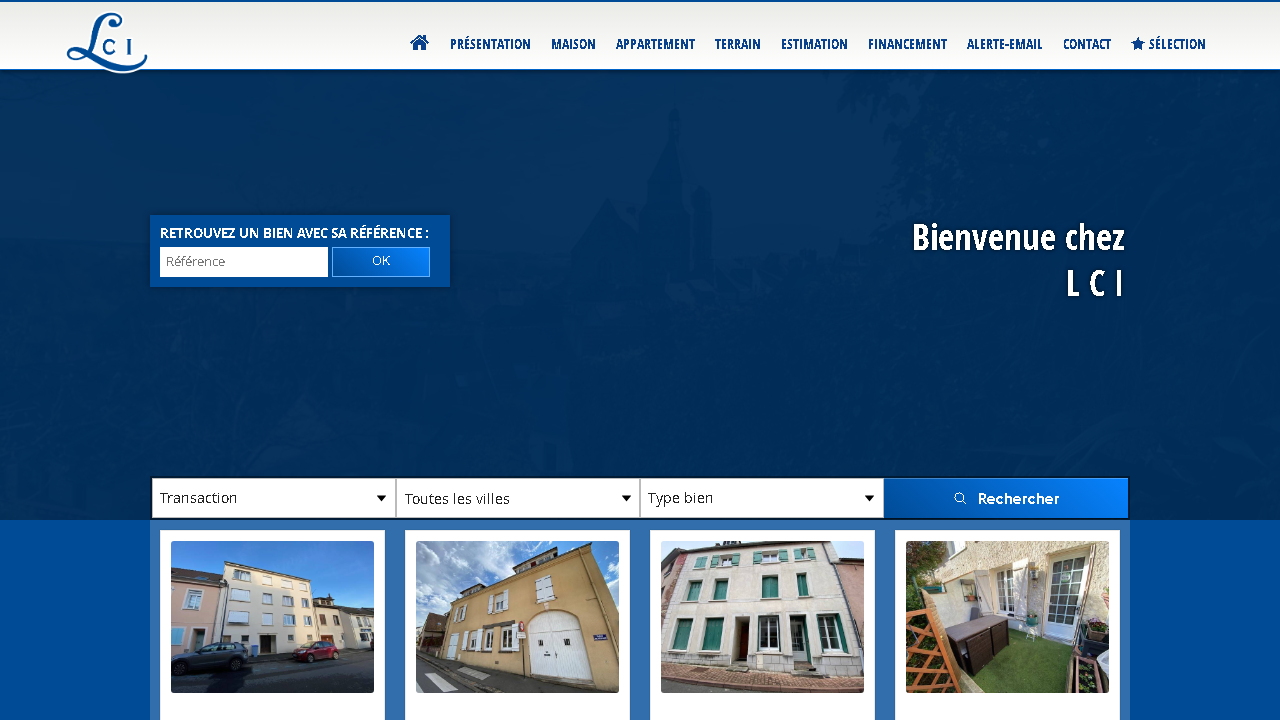Click the magnifier icon in Rechercher

click(960, 498)
